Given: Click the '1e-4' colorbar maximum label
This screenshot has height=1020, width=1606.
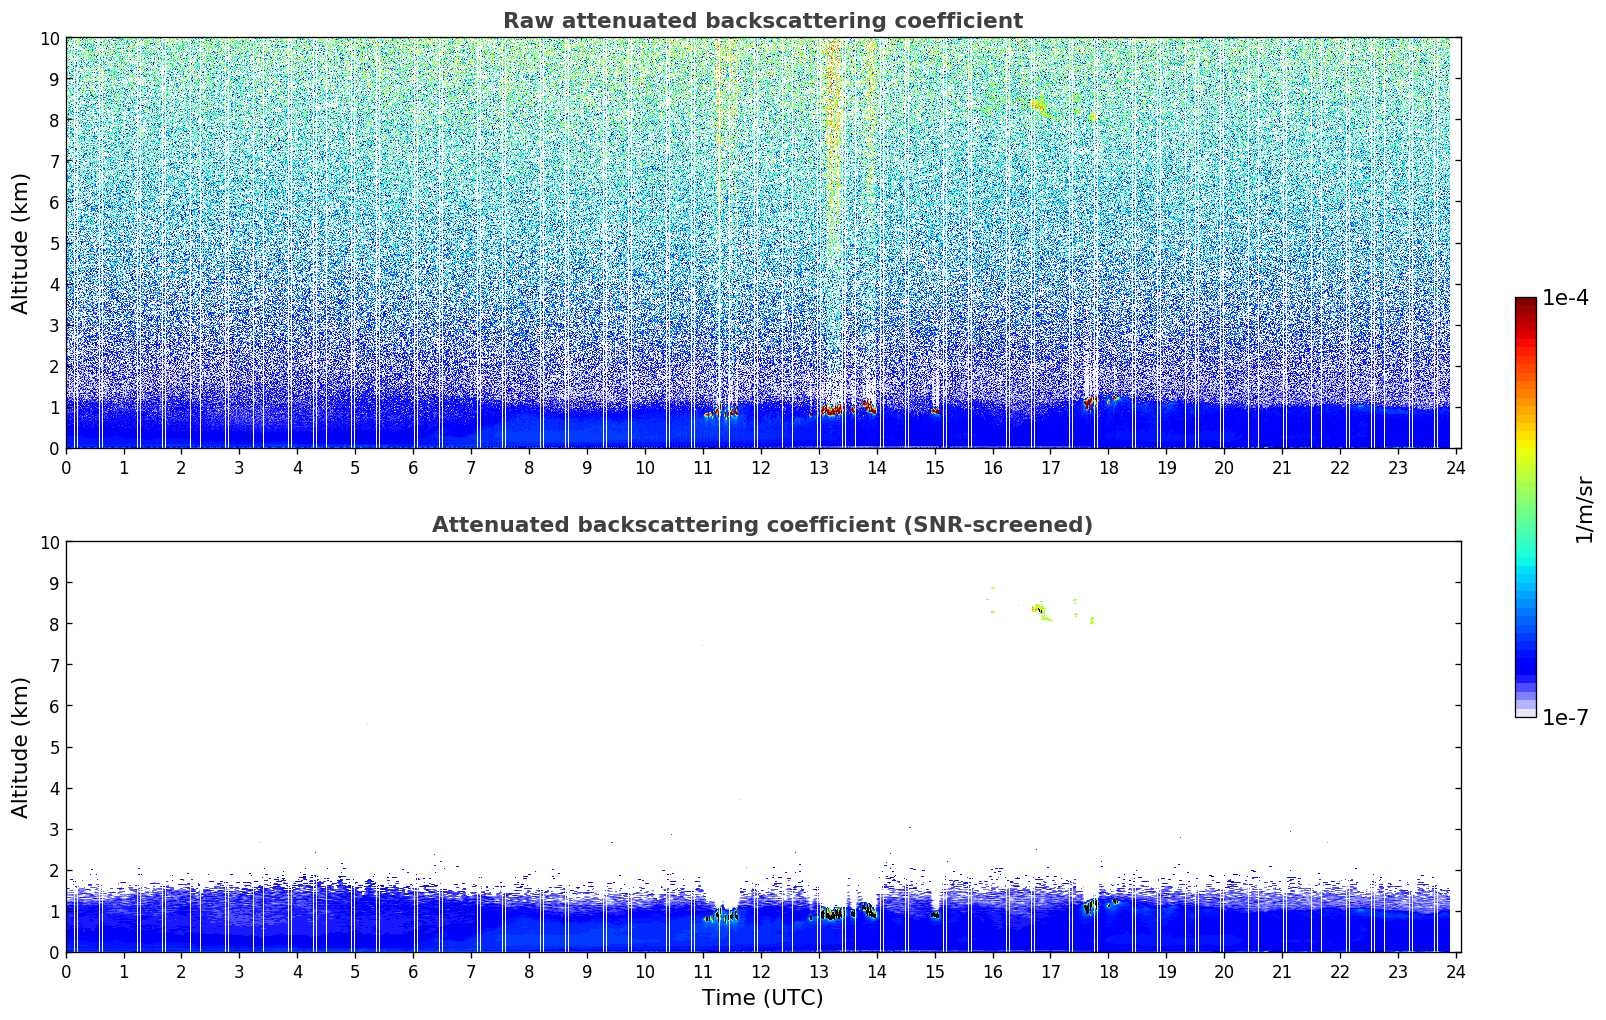Looking at the screenshot, I should coord(1565,298).
